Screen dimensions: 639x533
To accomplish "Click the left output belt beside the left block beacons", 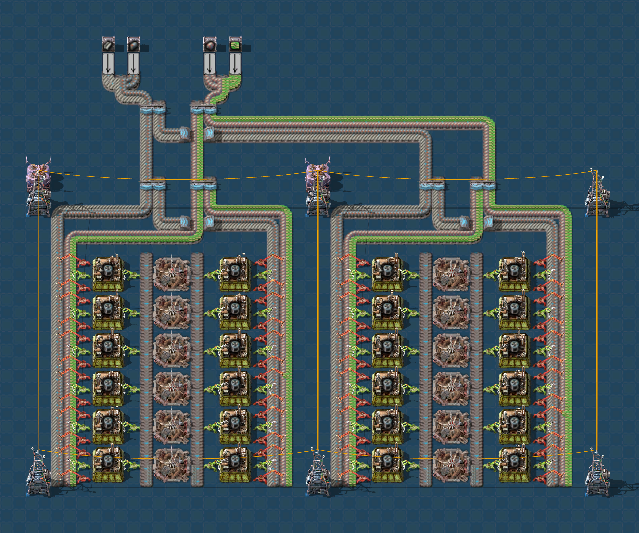I will point(146,369).
